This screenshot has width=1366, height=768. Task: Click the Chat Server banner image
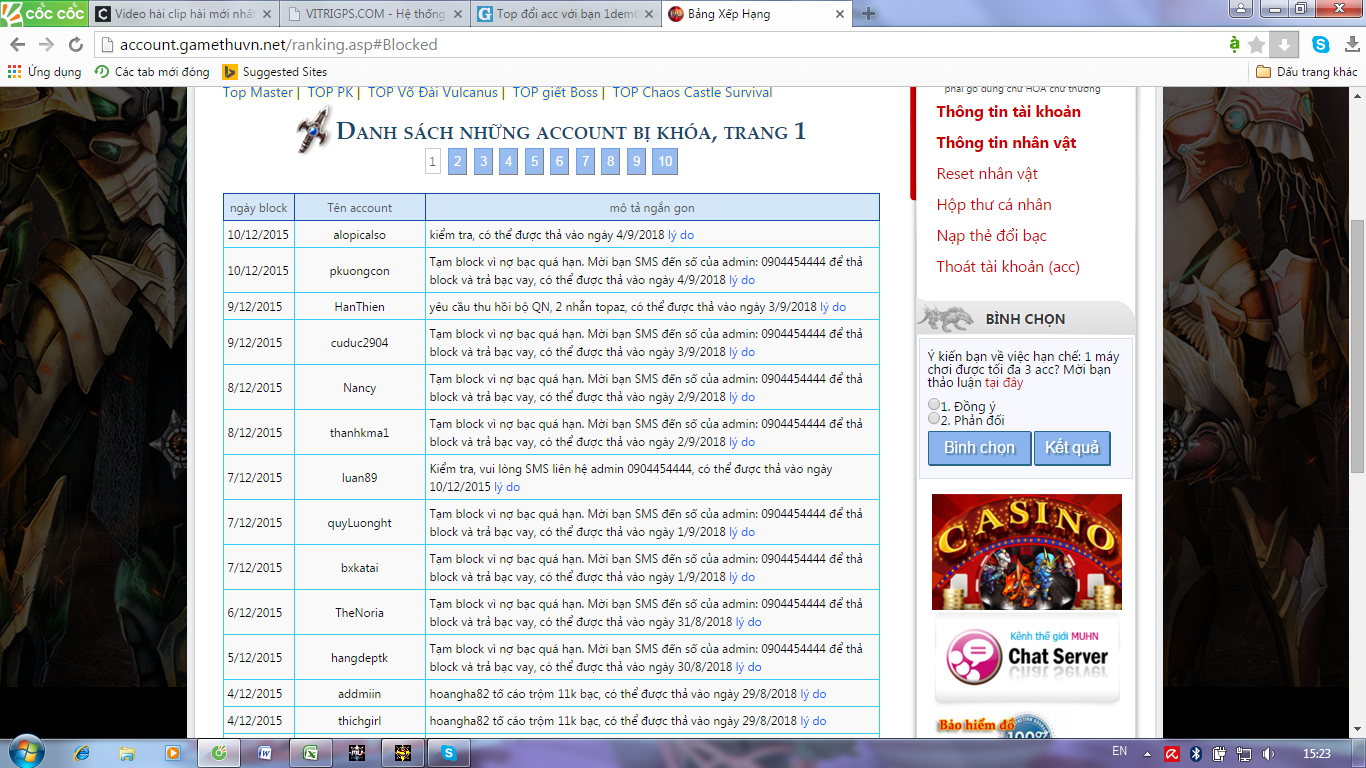pos(1027,660)
